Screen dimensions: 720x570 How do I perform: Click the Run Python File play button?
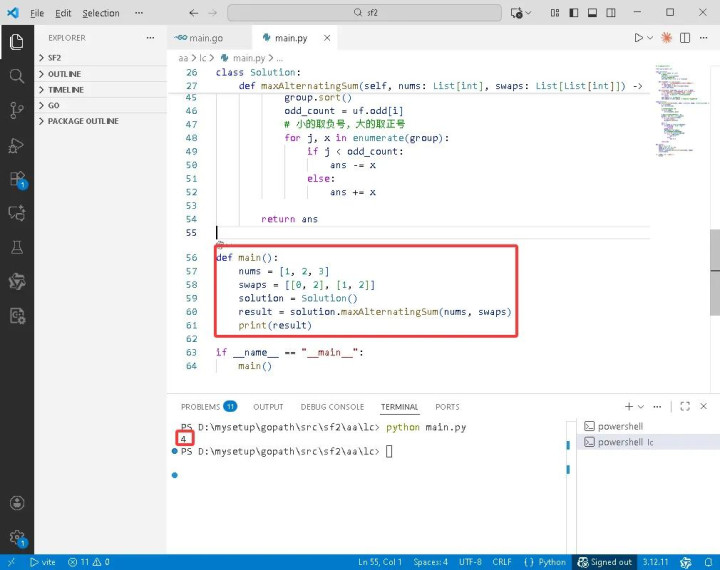point(638,38)
